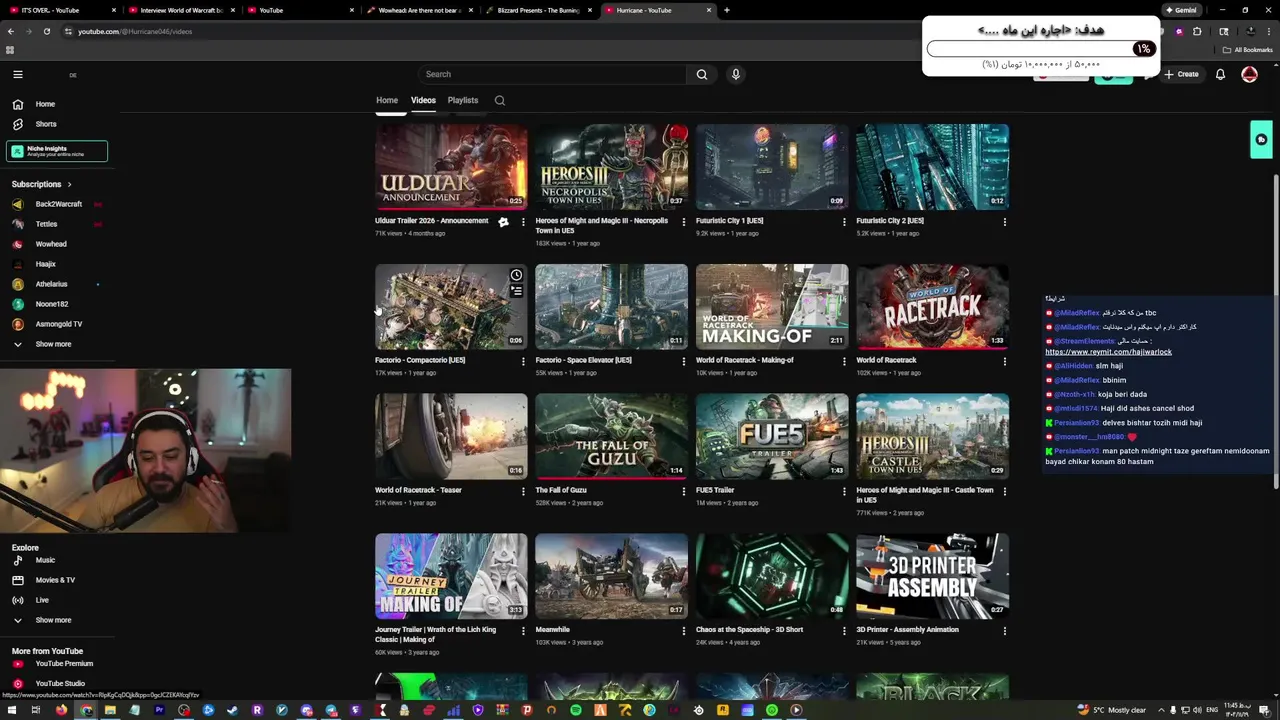Add Factorio Compactorio to Watch Later
Image resolution: width=1280 pixels, height=720 pixels.
tap(516, 275)
